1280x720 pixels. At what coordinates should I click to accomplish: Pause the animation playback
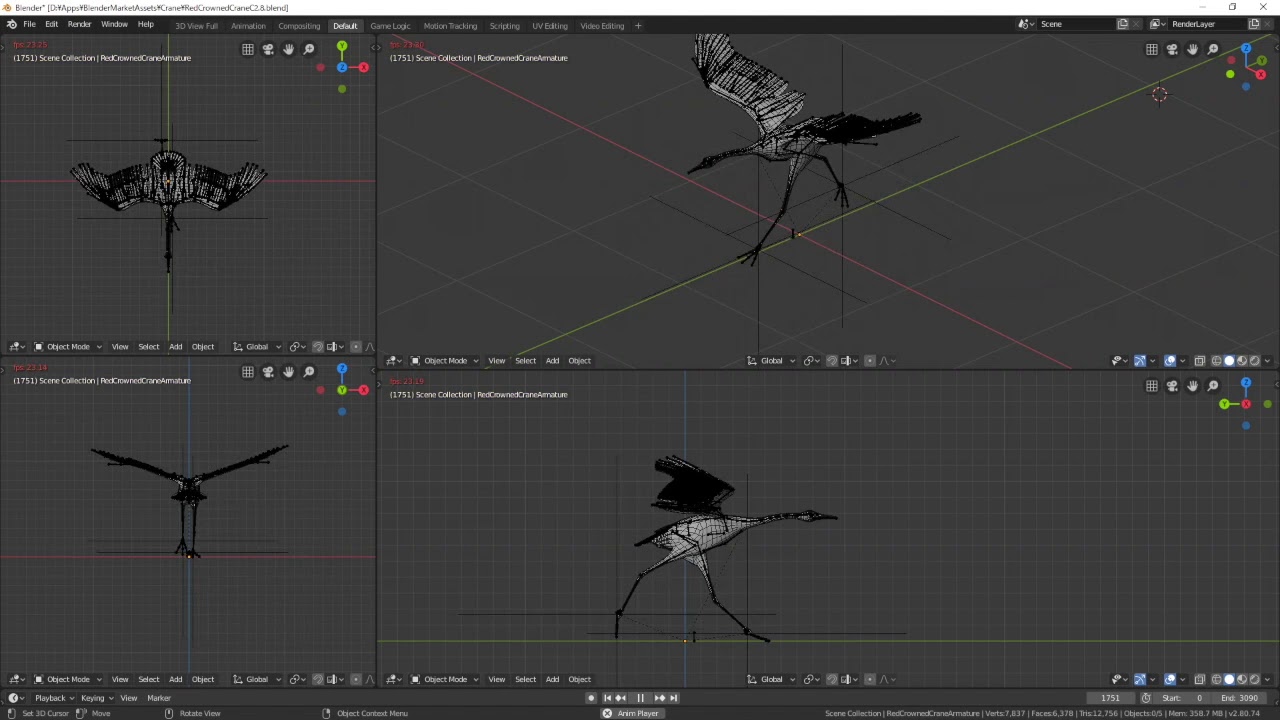[640, 698]
